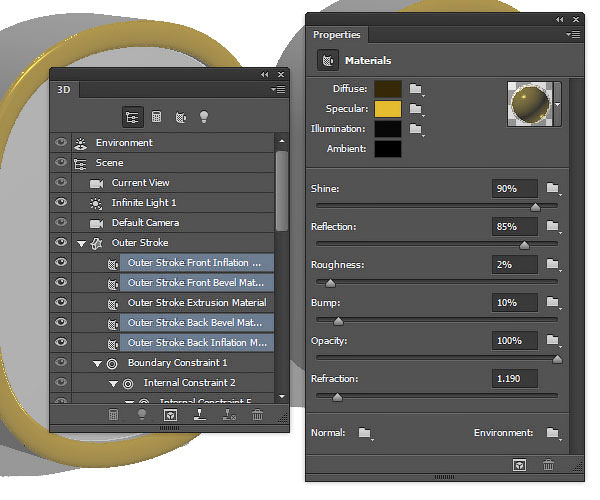The width and height of the screenshot is (600, 500).
Task: Open Properties panel flyout menu
Action: (574, 34)
